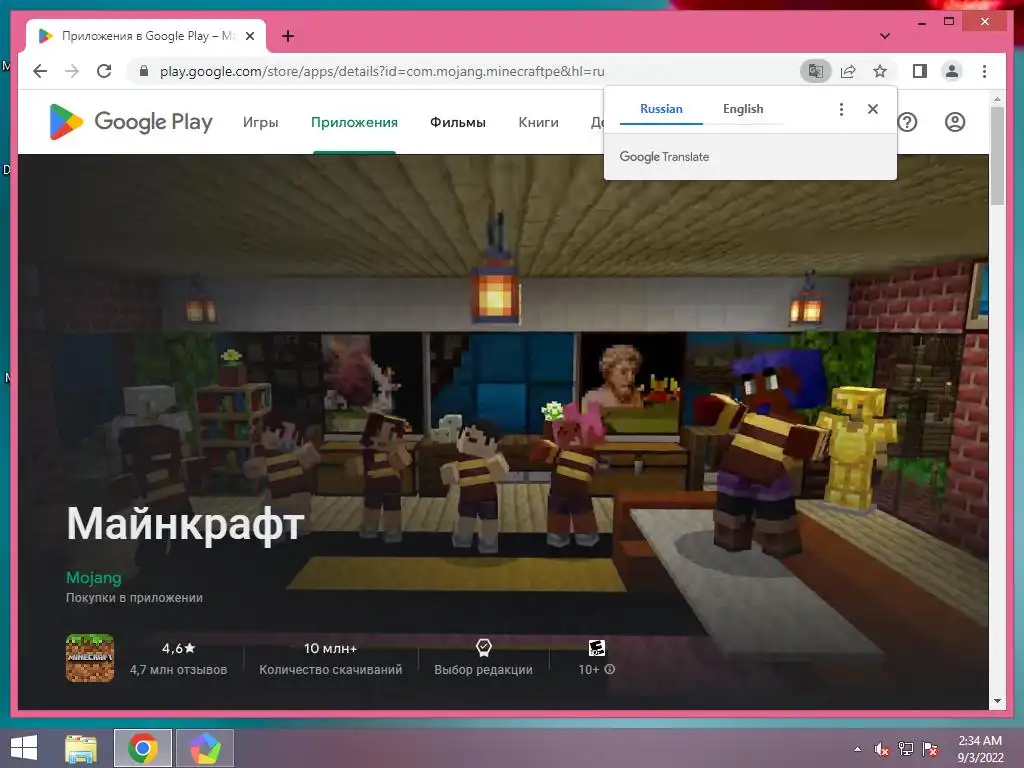Viewport: 1024px width, 768px height.
Task: Close the Google Play browser tab
Action: click(x=249, y=36)
